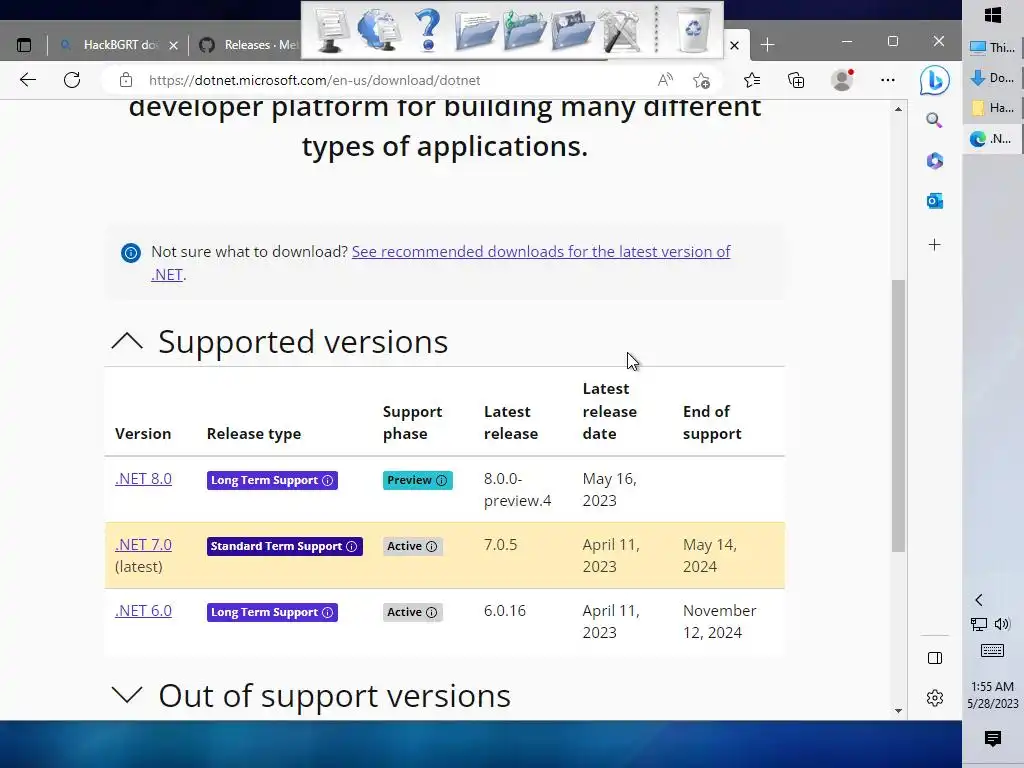Open the Outlook sidebar icon

click(935, 201)
